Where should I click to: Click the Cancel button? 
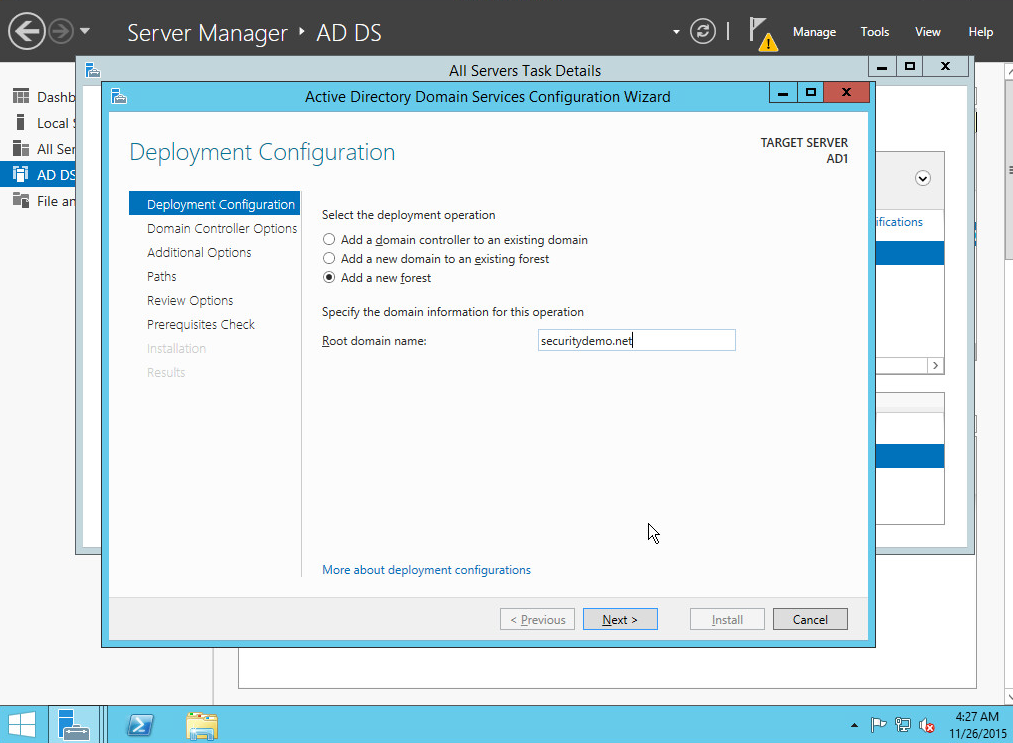point(810,619)
